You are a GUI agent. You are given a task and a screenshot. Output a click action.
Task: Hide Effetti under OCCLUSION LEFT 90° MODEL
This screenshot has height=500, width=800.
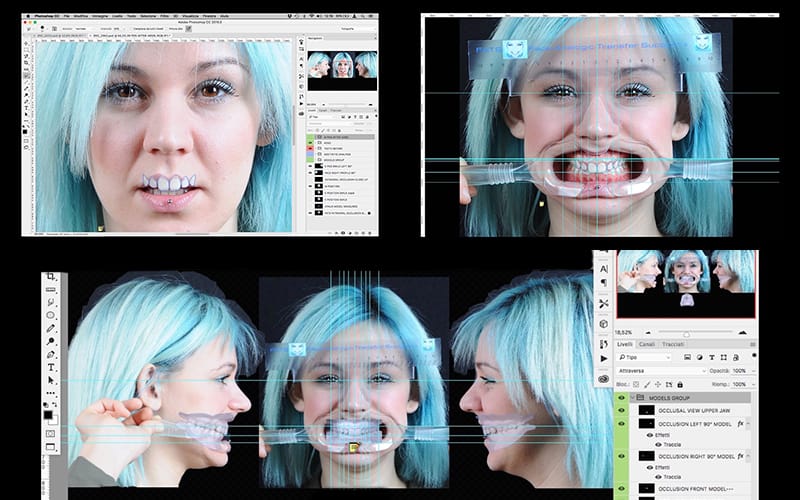coord(650,435)
